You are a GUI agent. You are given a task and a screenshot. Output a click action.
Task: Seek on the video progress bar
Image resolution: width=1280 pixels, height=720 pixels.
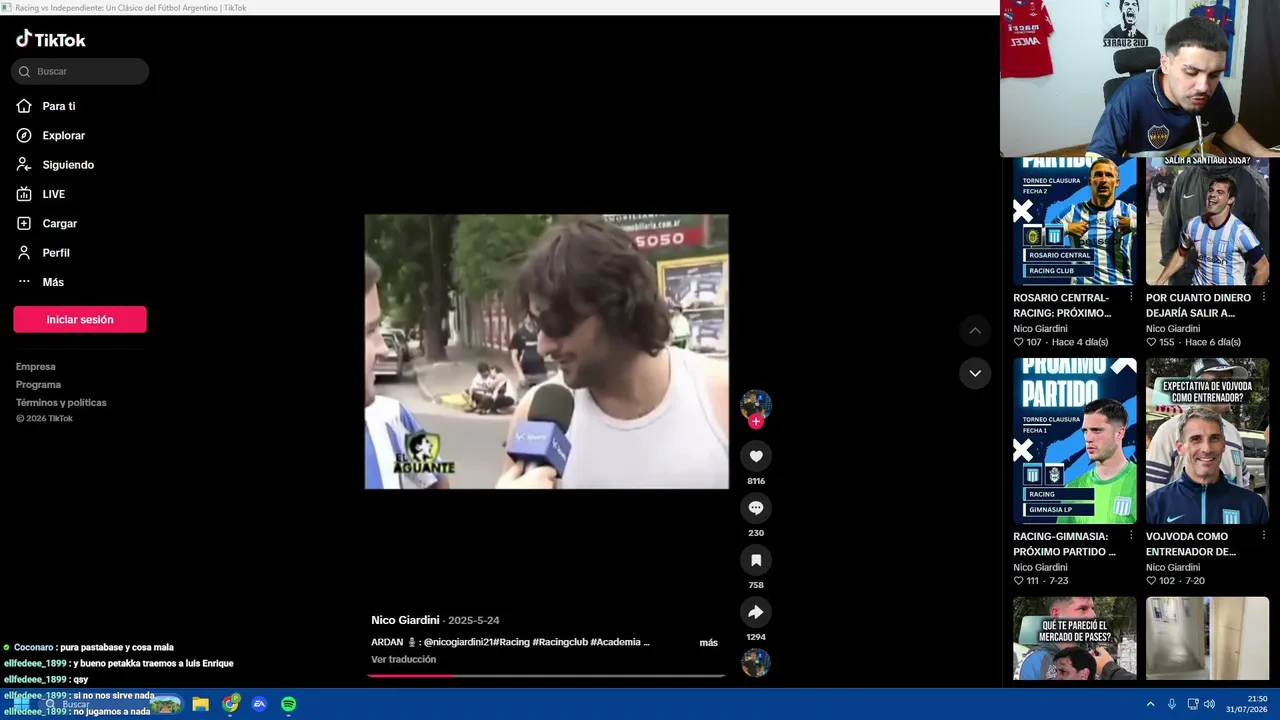(546, 676)
